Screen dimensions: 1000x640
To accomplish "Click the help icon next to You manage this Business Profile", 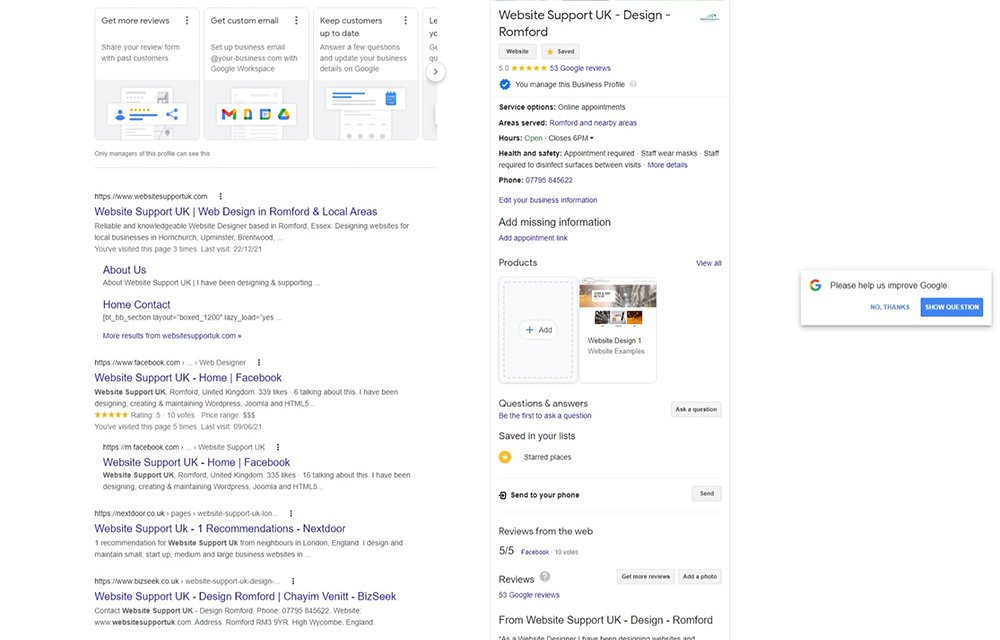I will click(633, 84).
